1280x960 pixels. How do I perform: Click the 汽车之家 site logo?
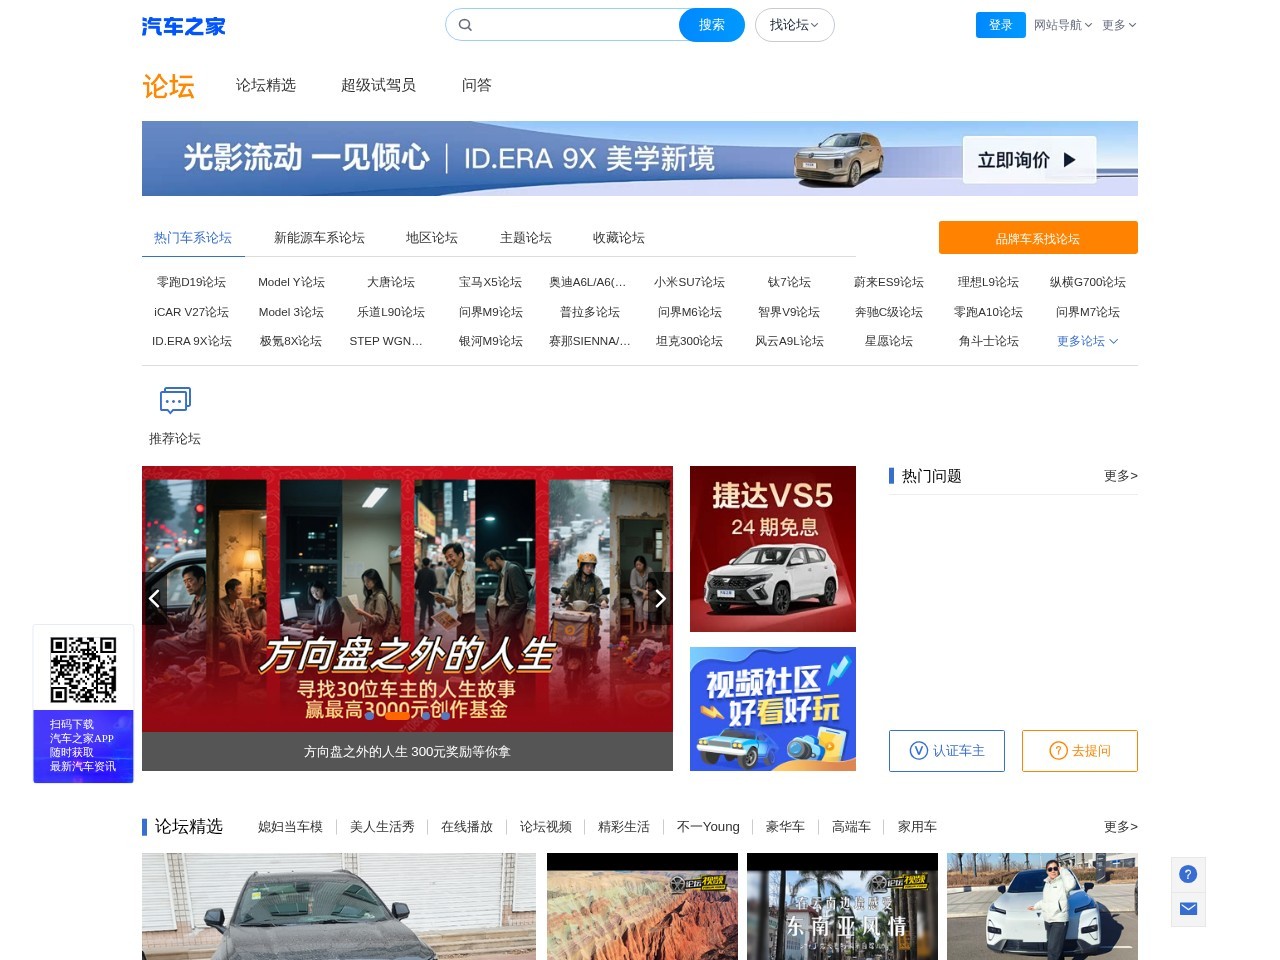coord(183,26)
